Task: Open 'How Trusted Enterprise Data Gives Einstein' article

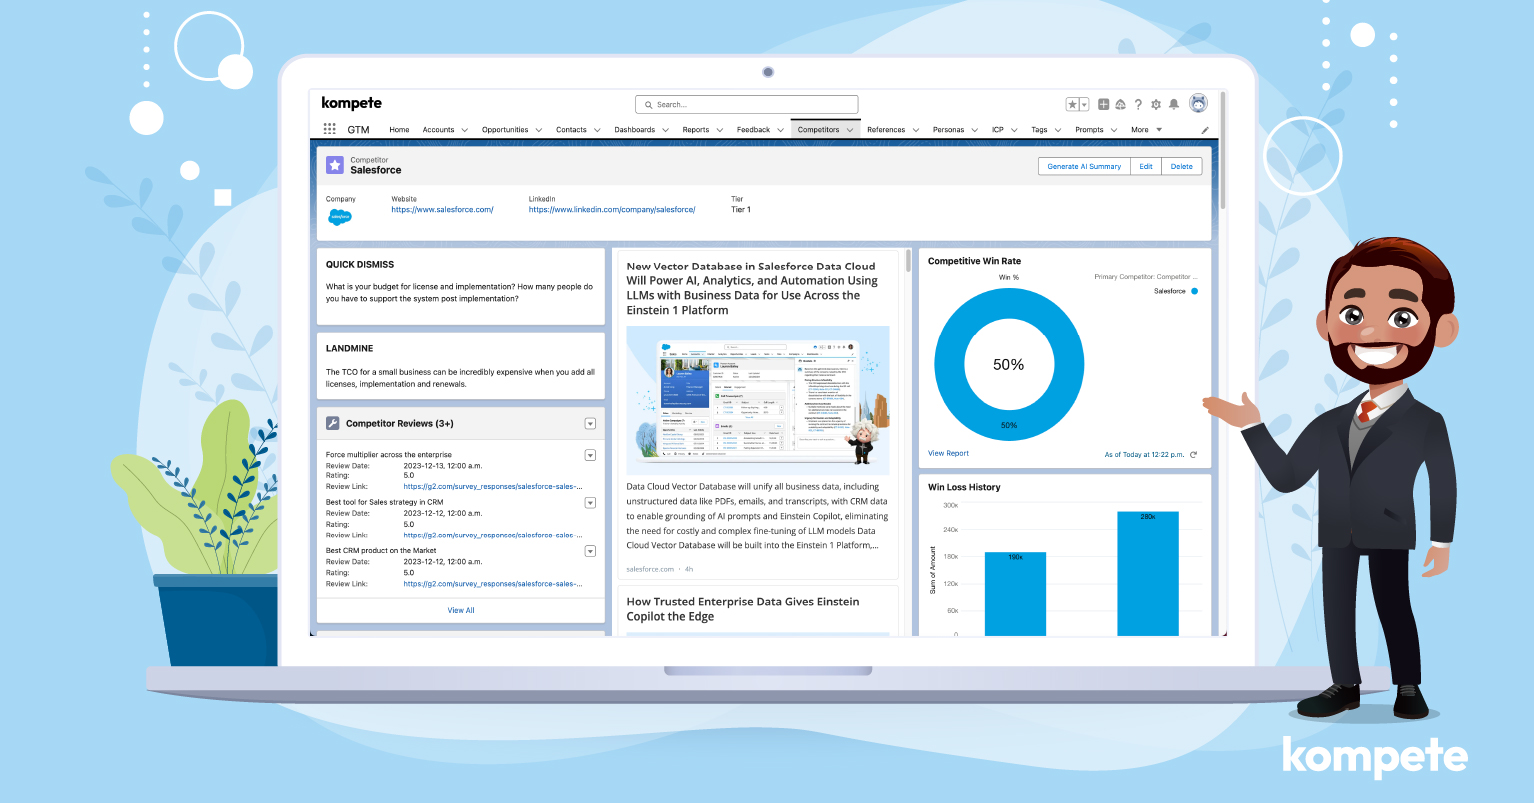Action: [x=743, y=609]
